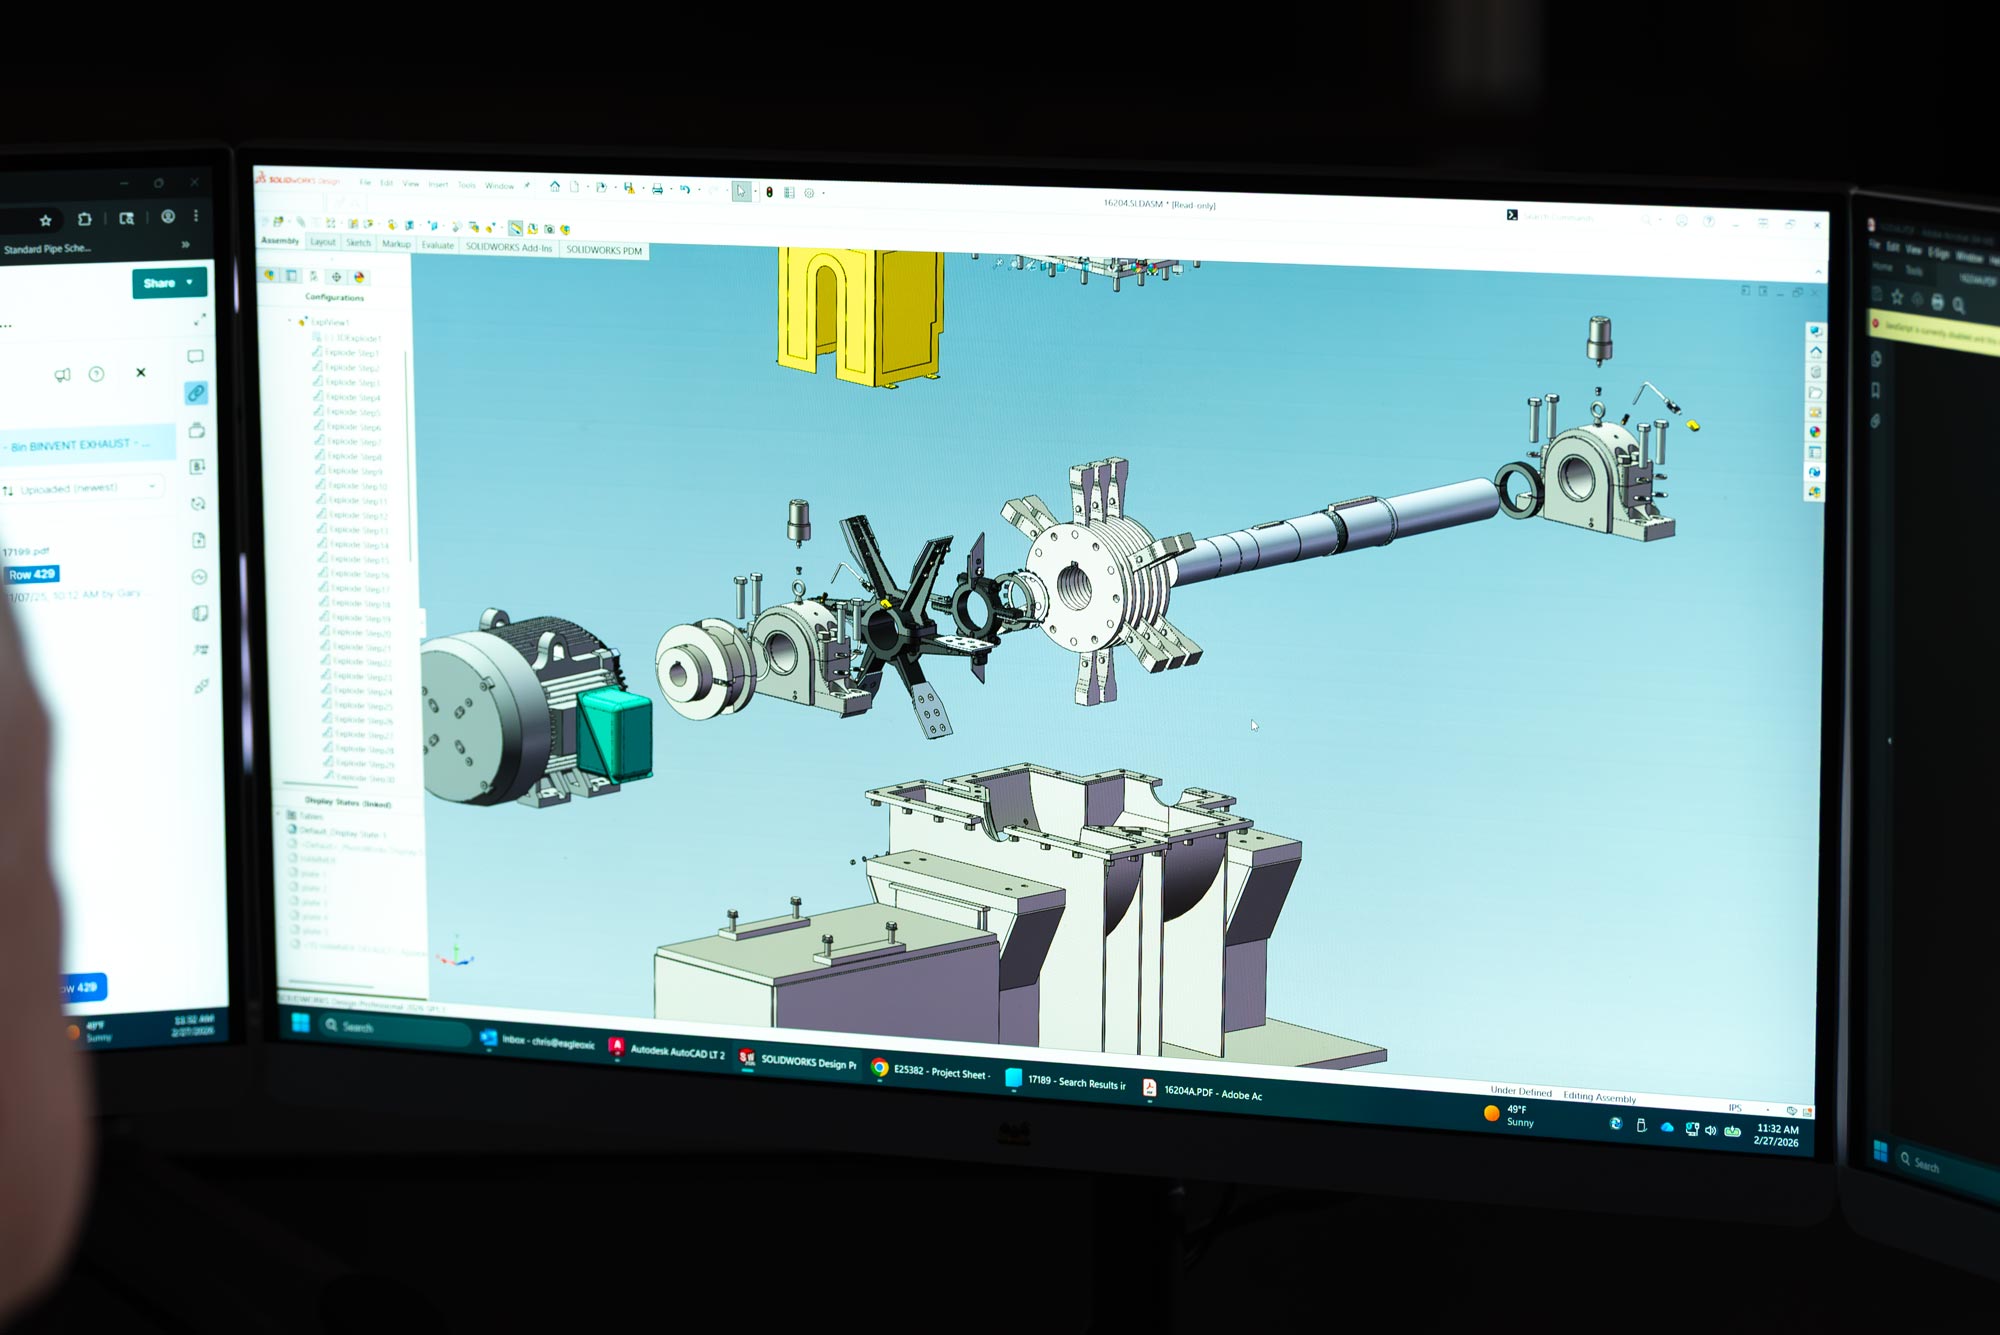Select the Save icon in SOLIDWORKS toolbar
The image size is (2000, 1335).
point(628,189)
